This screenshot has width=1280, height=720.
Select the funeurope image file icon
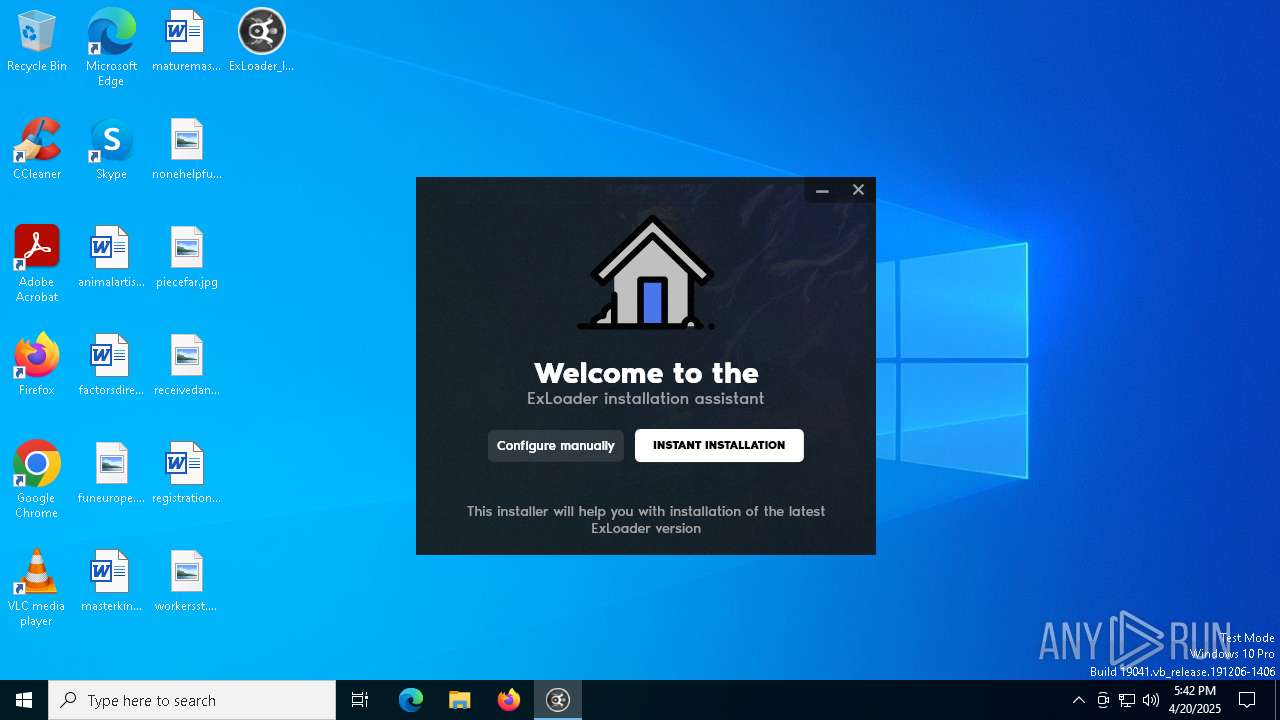[x=111, y=474]
